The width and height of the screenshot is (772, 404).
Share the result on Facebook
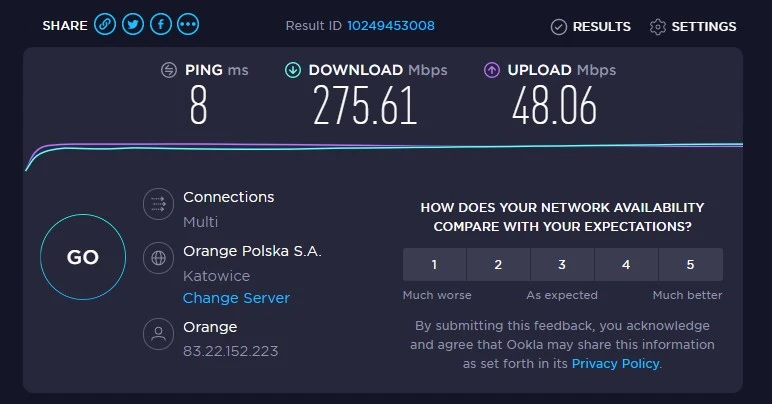pyautogui.click(x=161, y=25)
